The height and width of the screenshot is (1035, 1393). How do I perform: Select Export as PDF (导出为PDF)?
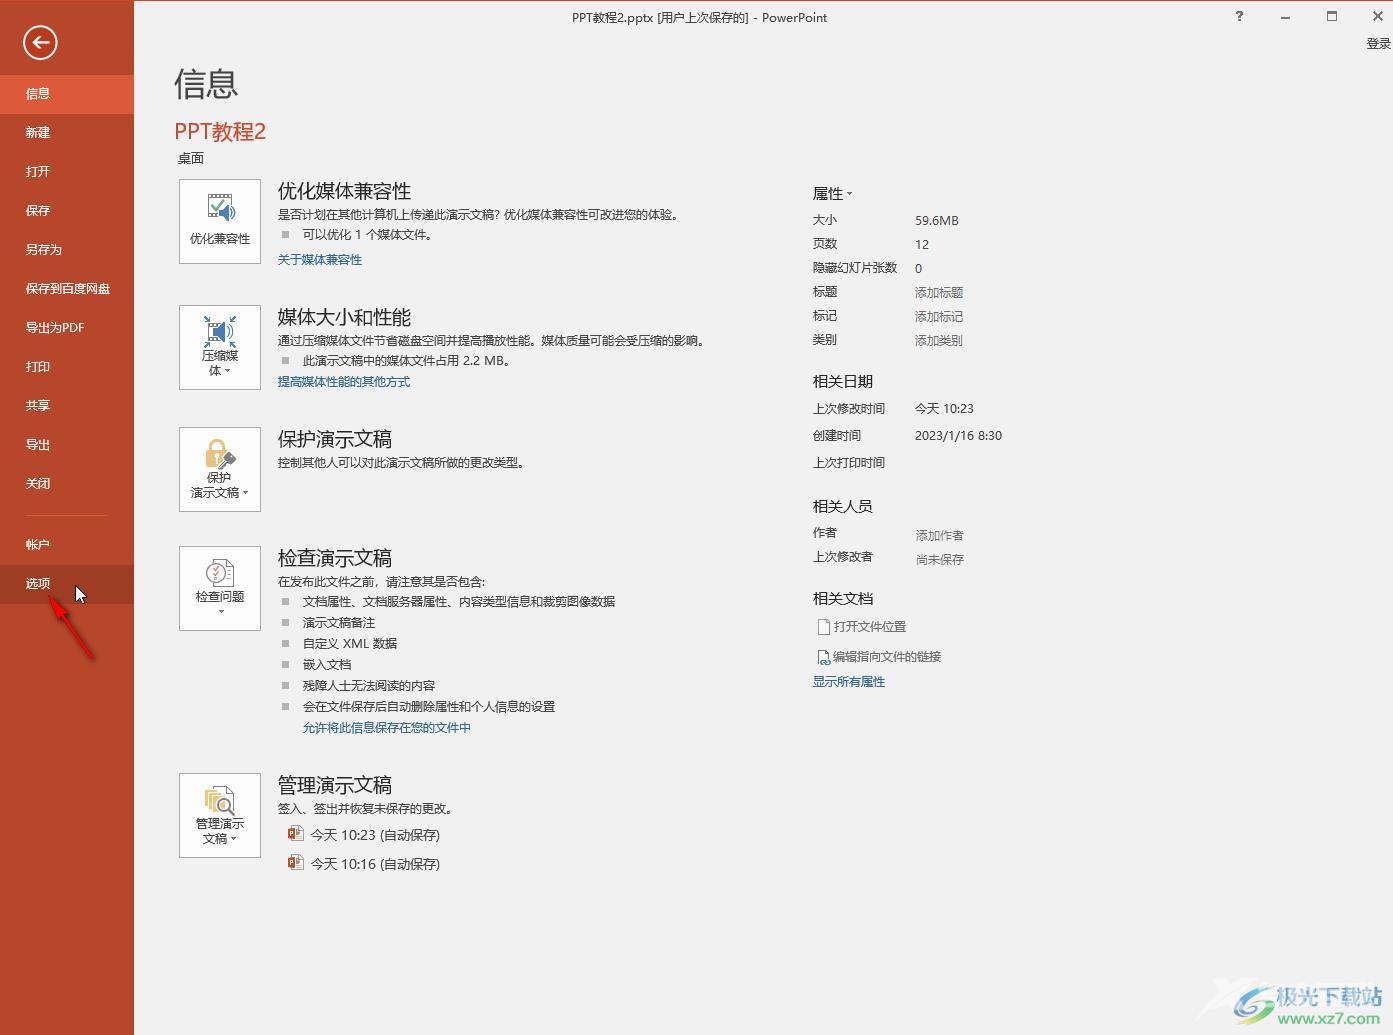click(67, 328)
